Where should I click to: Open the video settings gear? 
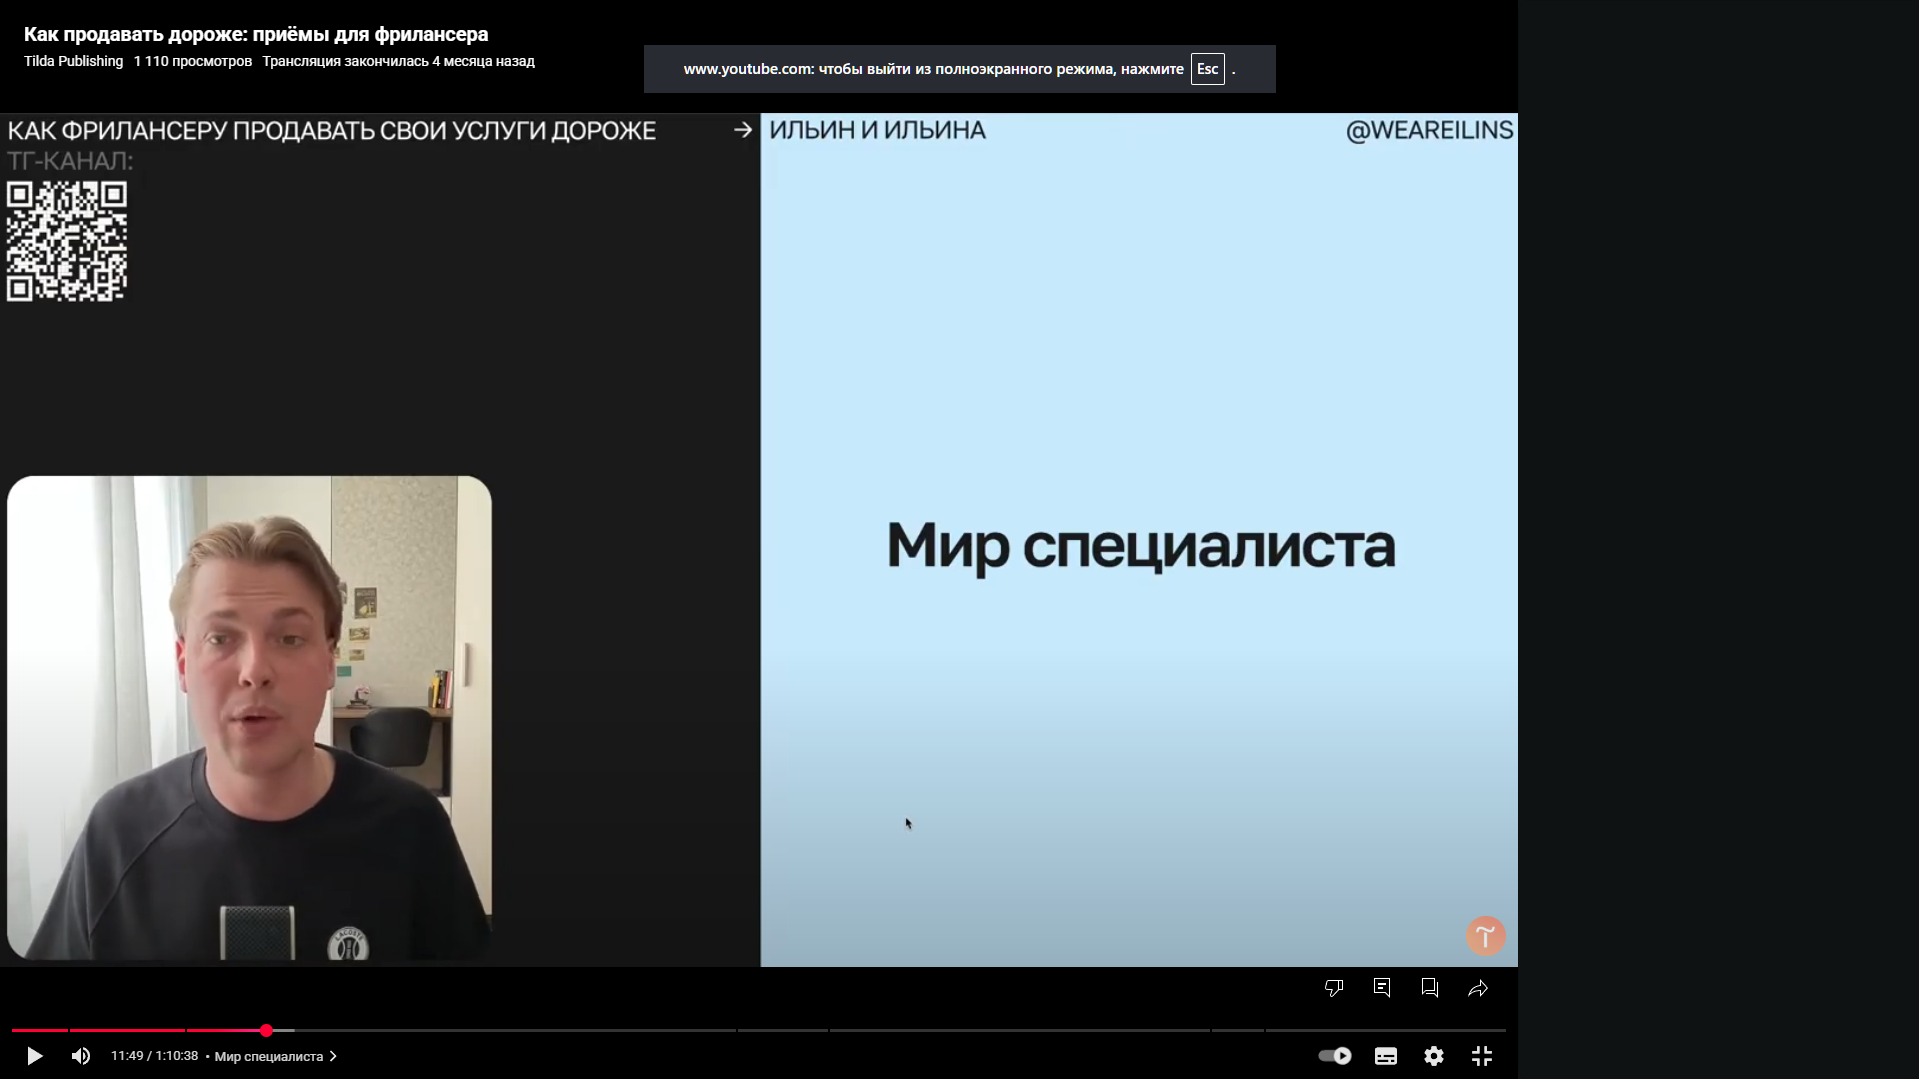tap(1433, 1056)
